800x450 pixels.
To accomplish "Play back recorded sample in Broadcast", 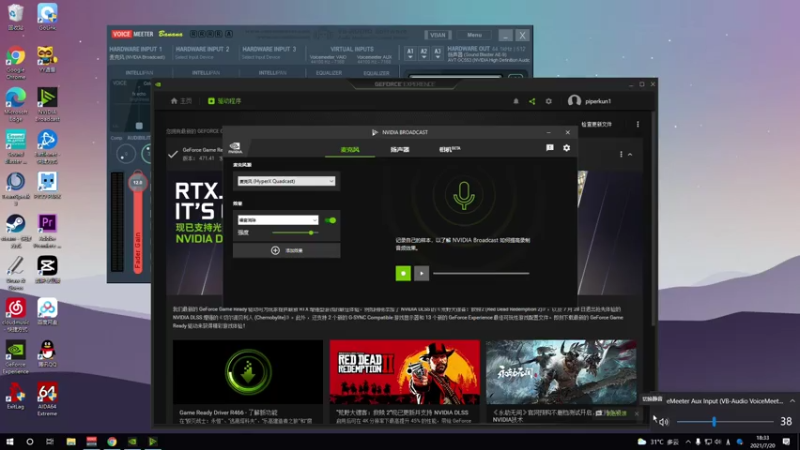I will (x=421, y=273).
